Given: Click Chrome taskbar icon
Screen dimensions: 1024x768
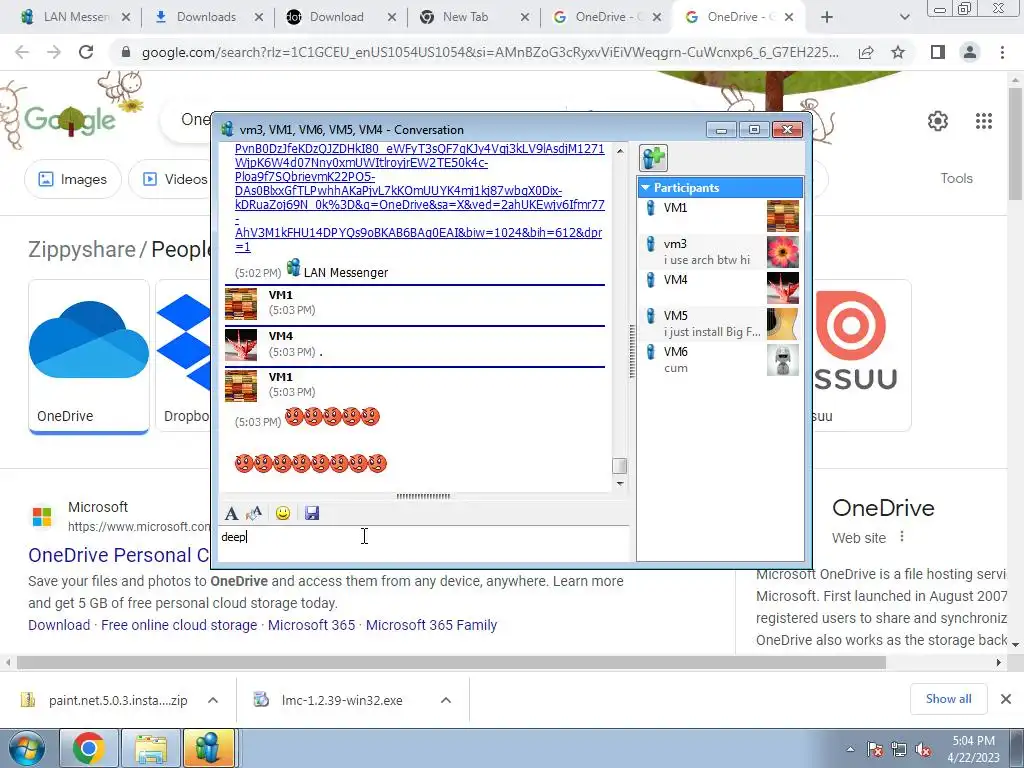Looking at the screenshot, I should click(x=89, y=748).
